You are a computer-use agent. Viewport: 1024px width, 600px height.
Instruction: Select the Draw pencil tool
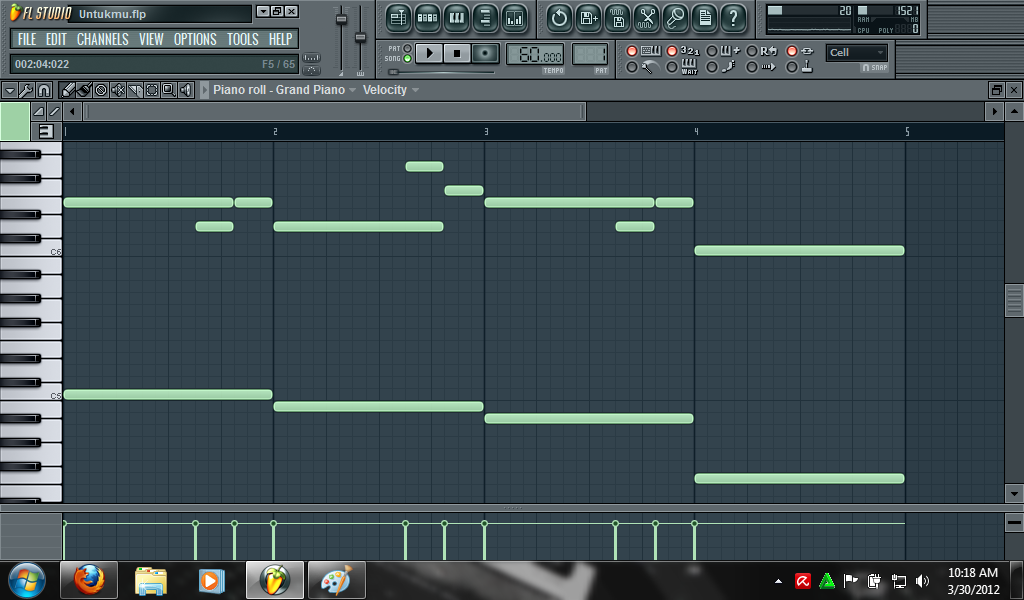click(x=67, y=90)
